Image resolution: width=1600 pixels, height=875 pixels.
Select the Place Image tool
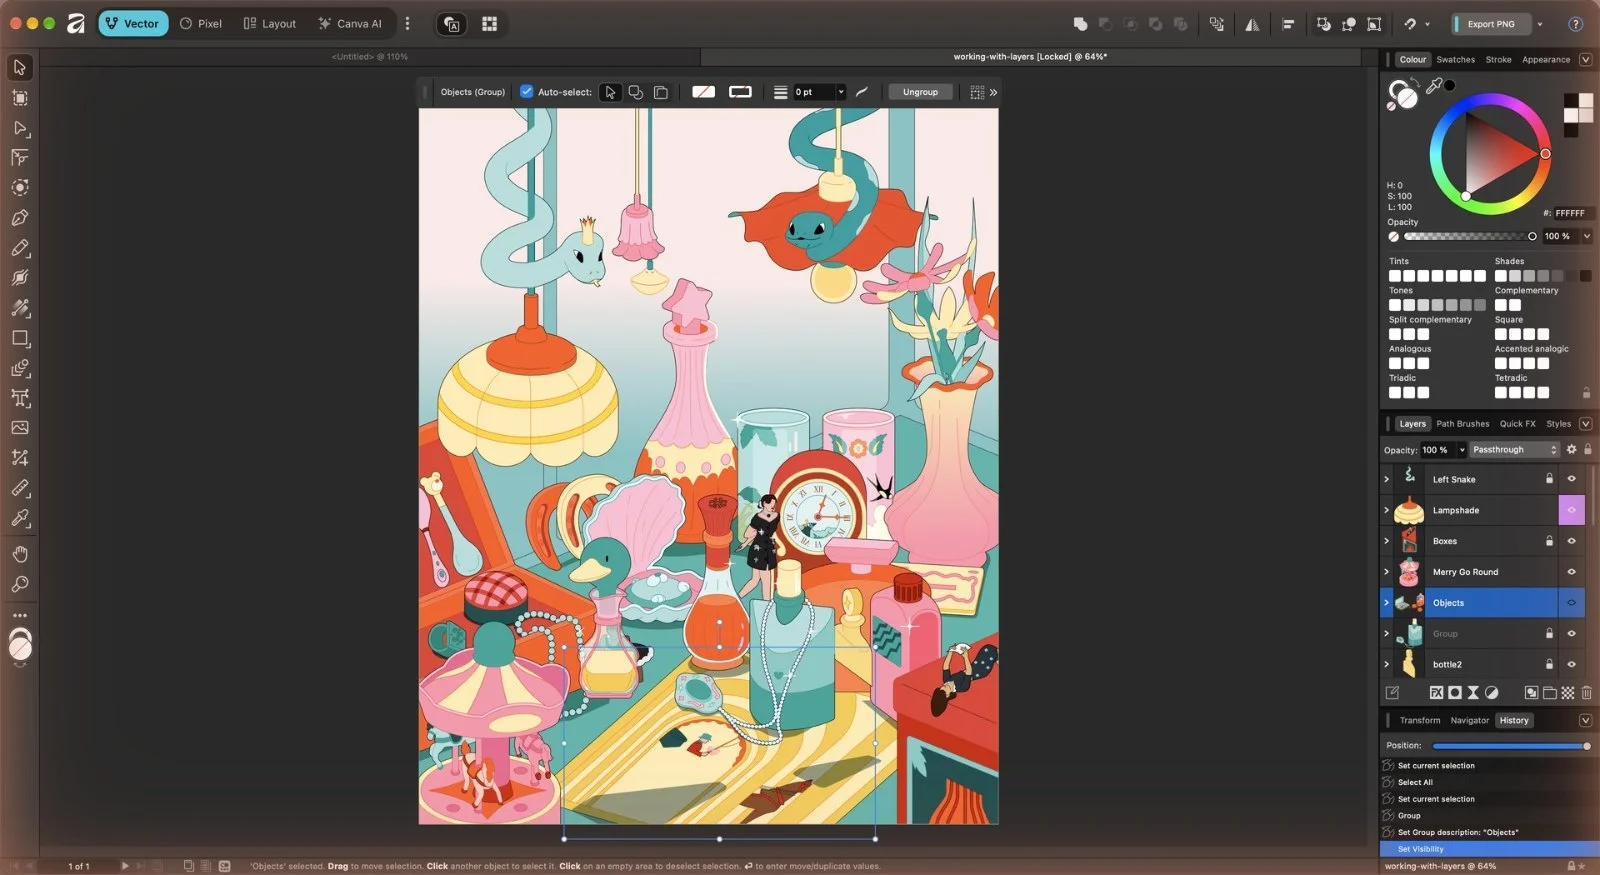[19, 428]
